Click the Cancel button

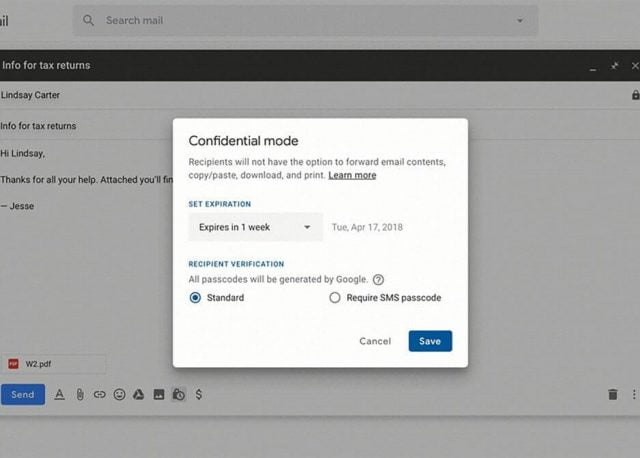375,341
